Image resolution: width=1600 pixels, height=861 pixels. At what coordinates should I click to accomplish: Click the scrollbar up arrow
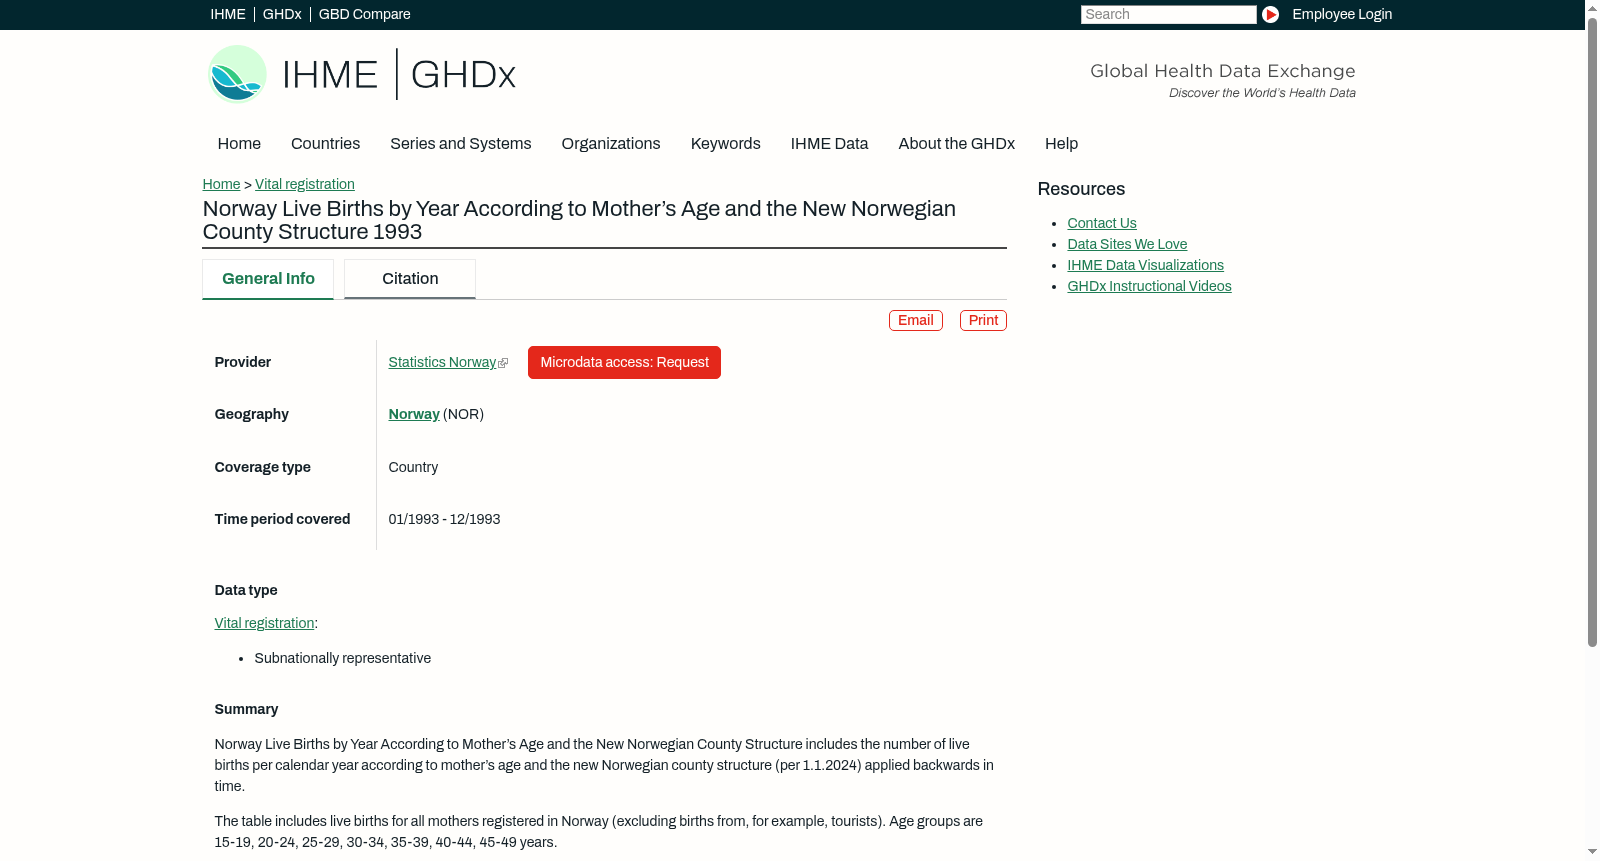tap(1592, 7)
